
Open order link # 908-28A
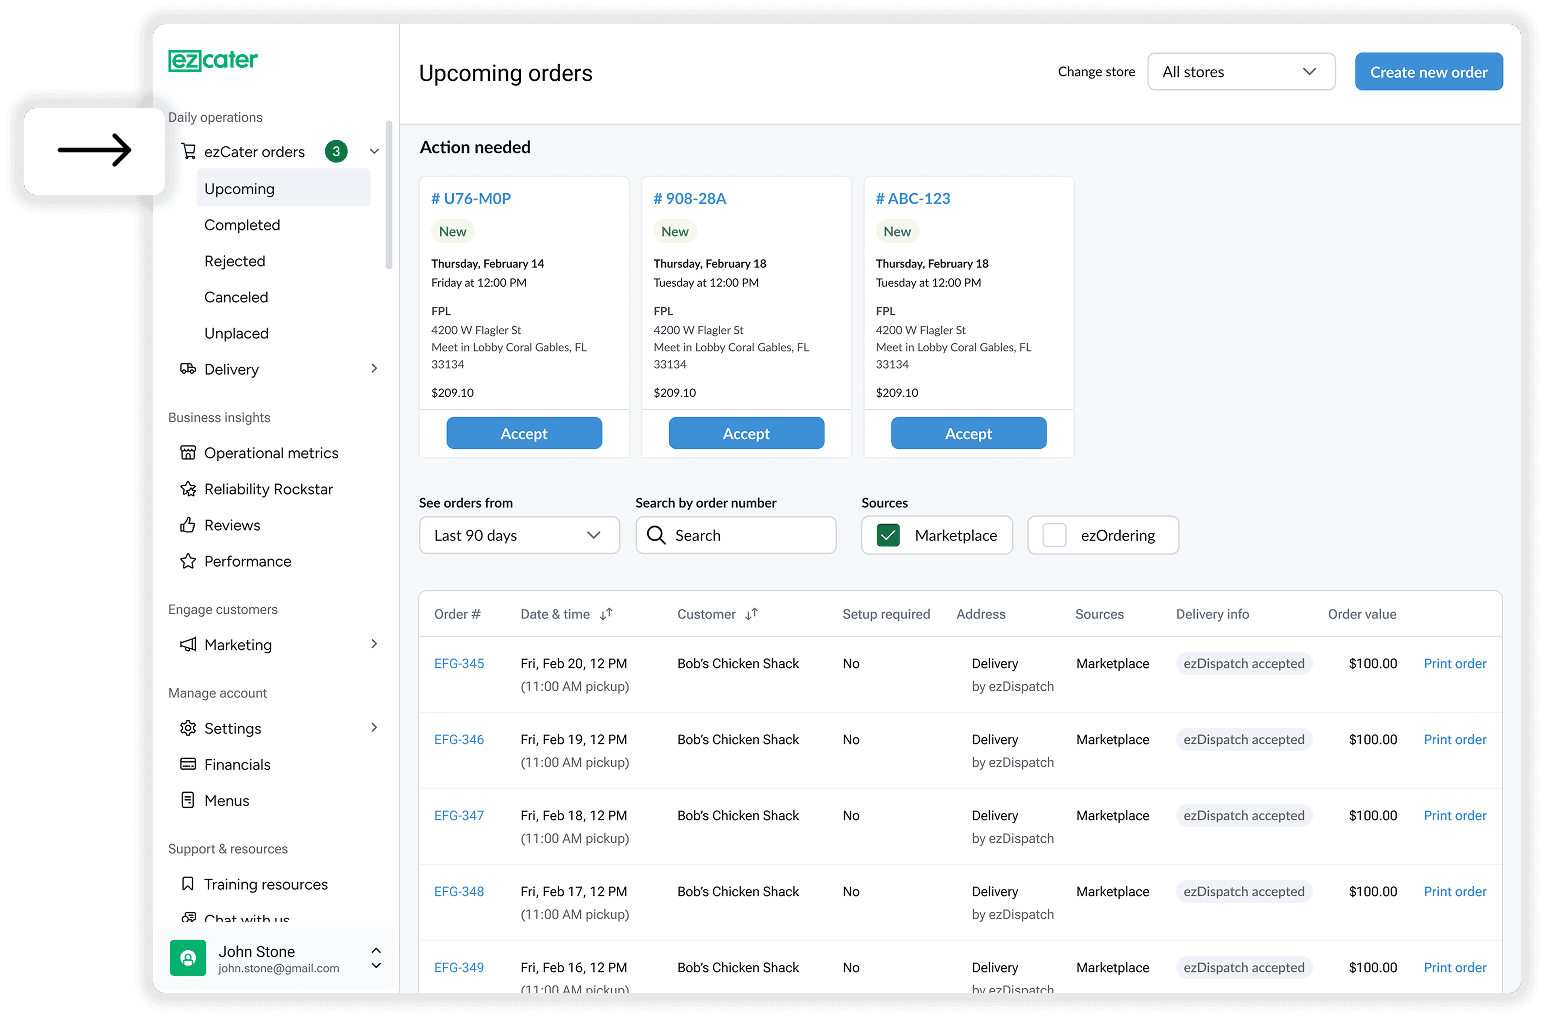[x=690, y=198]
